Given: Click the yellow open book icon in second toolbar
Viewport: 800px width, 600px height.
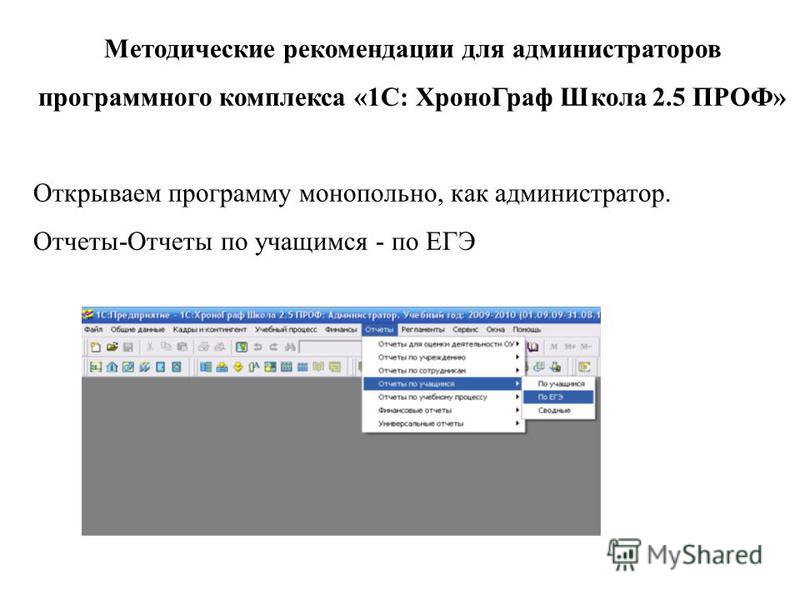Looking at the screenshot, I should coord(318,366).
